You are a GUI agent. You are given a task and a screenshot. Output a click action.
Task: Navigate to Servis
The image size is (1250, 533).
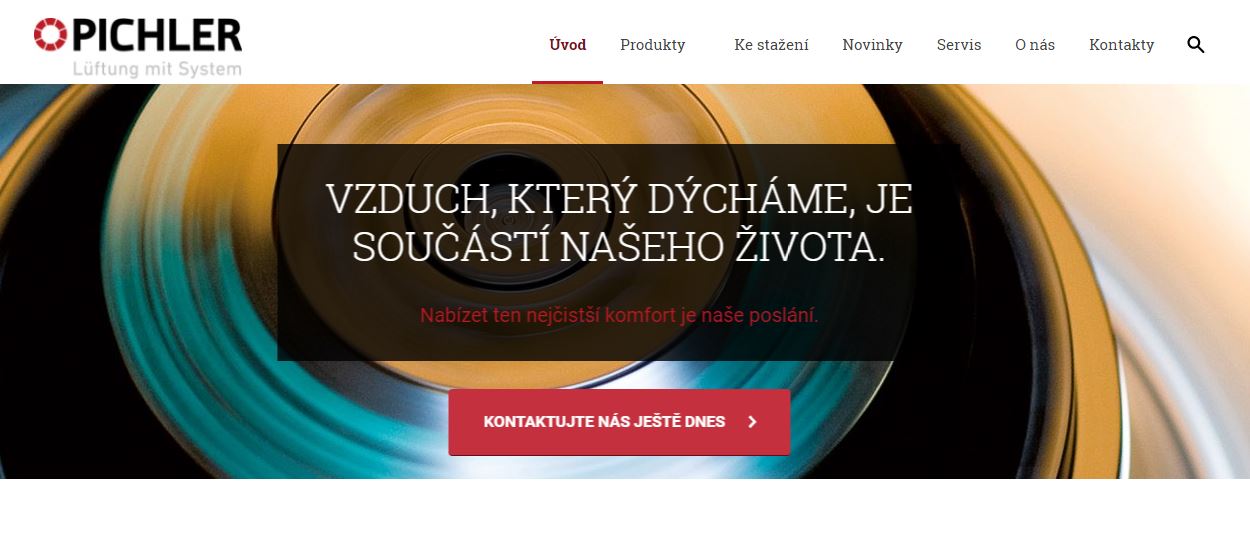959,45
